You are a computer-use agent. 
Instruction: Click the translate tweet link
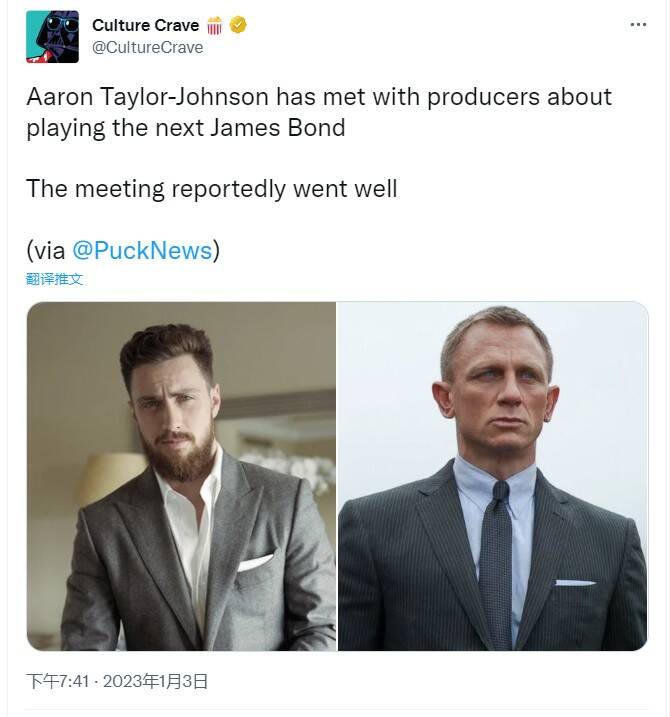(x=54, y=279)
